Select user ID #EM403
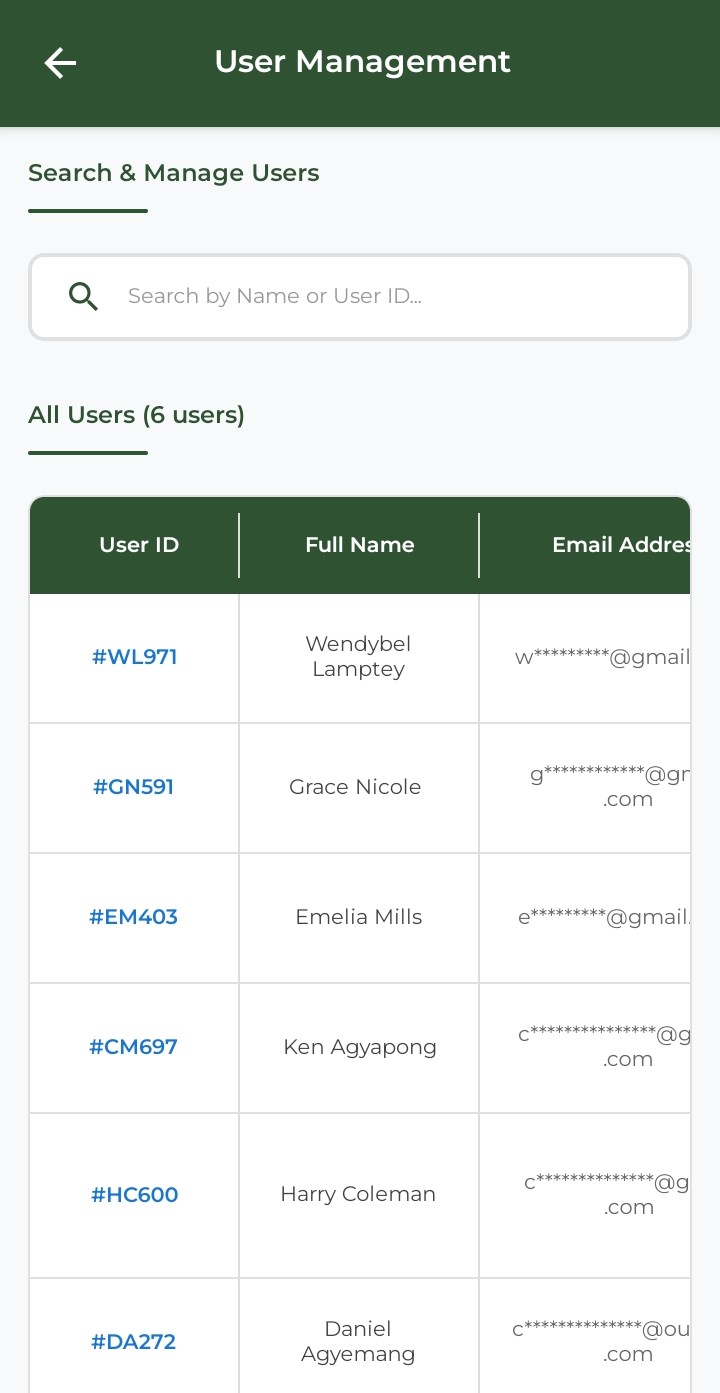The height and width of the screenshot is (1393, 720). [134, 917]
